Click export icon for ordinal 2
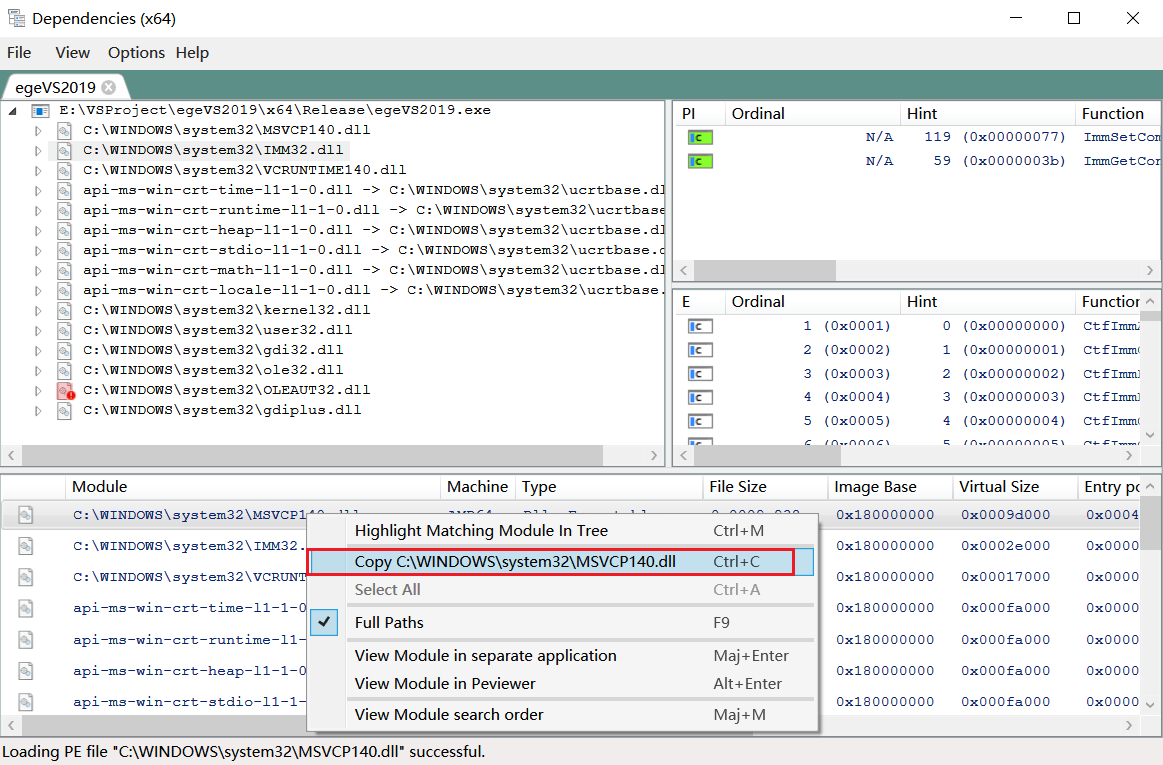The height and width of the screenshot is (765, 1163). tap(700, 350)
